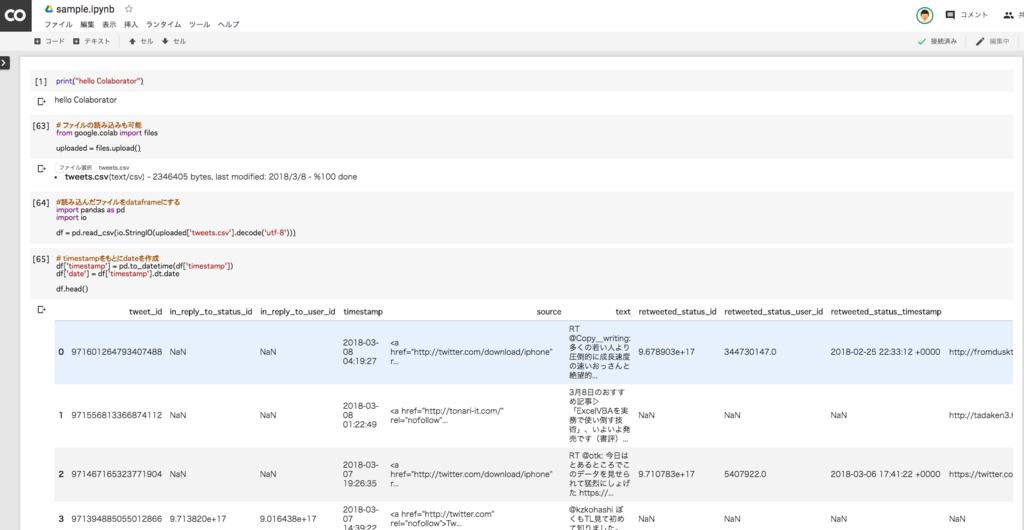
Task: Click the timestamp column header
Action: tap(363, 312)
